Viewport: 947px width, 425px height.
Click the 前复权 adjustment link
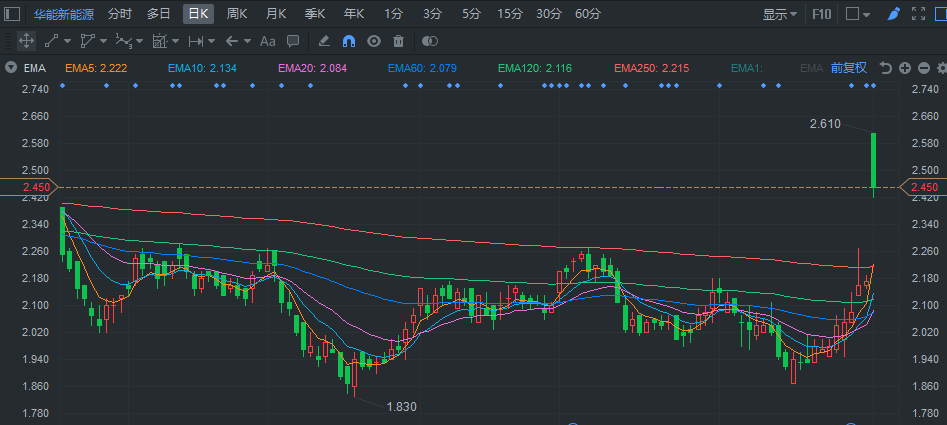click(848, 68)
